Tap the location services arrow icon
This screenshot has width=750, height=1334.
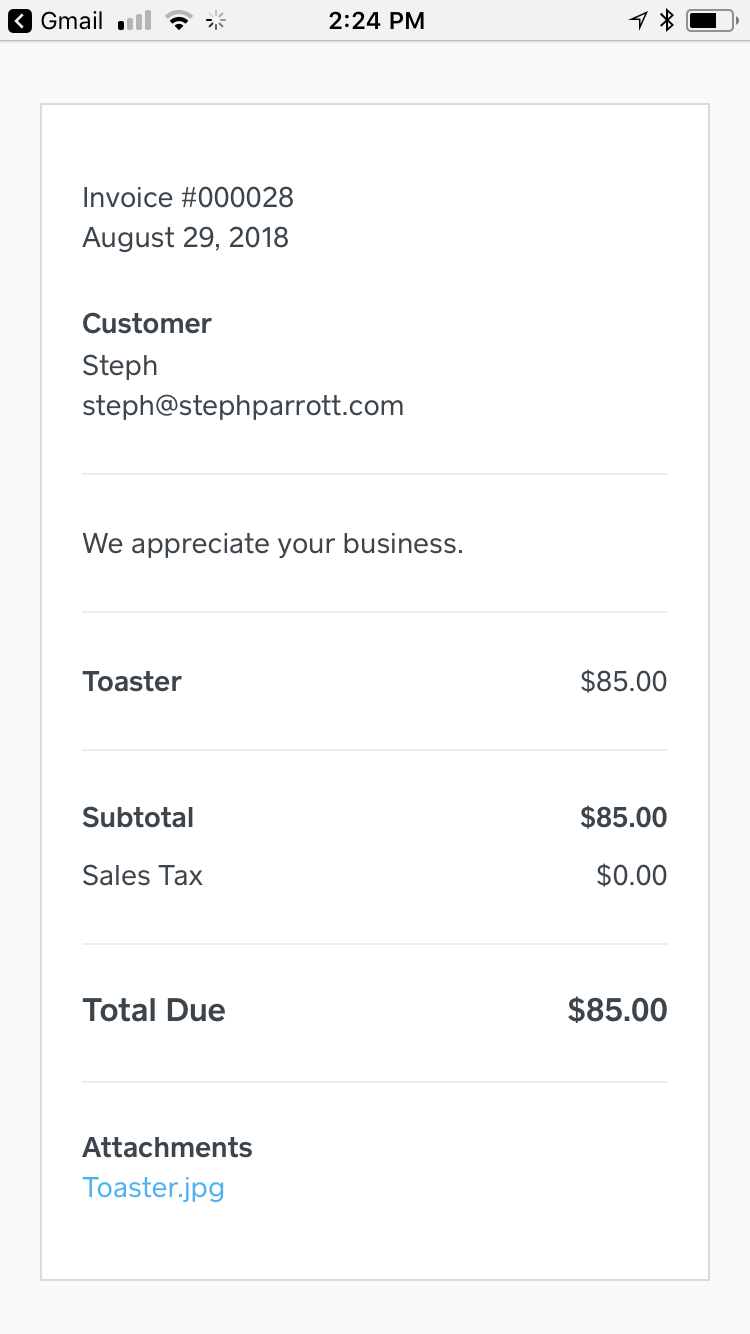[x=637, y=20]
